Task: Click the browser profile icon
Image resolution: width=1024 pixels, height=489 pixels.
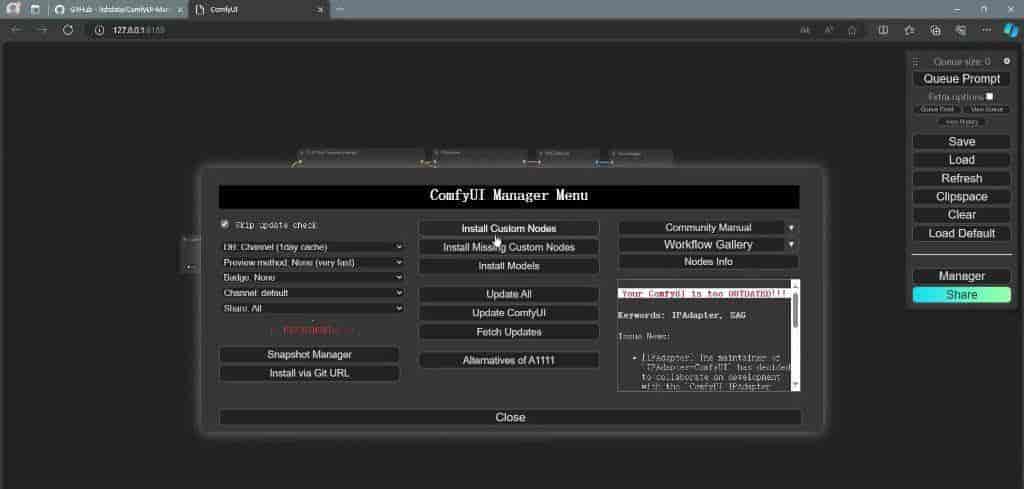Action: 12,9
